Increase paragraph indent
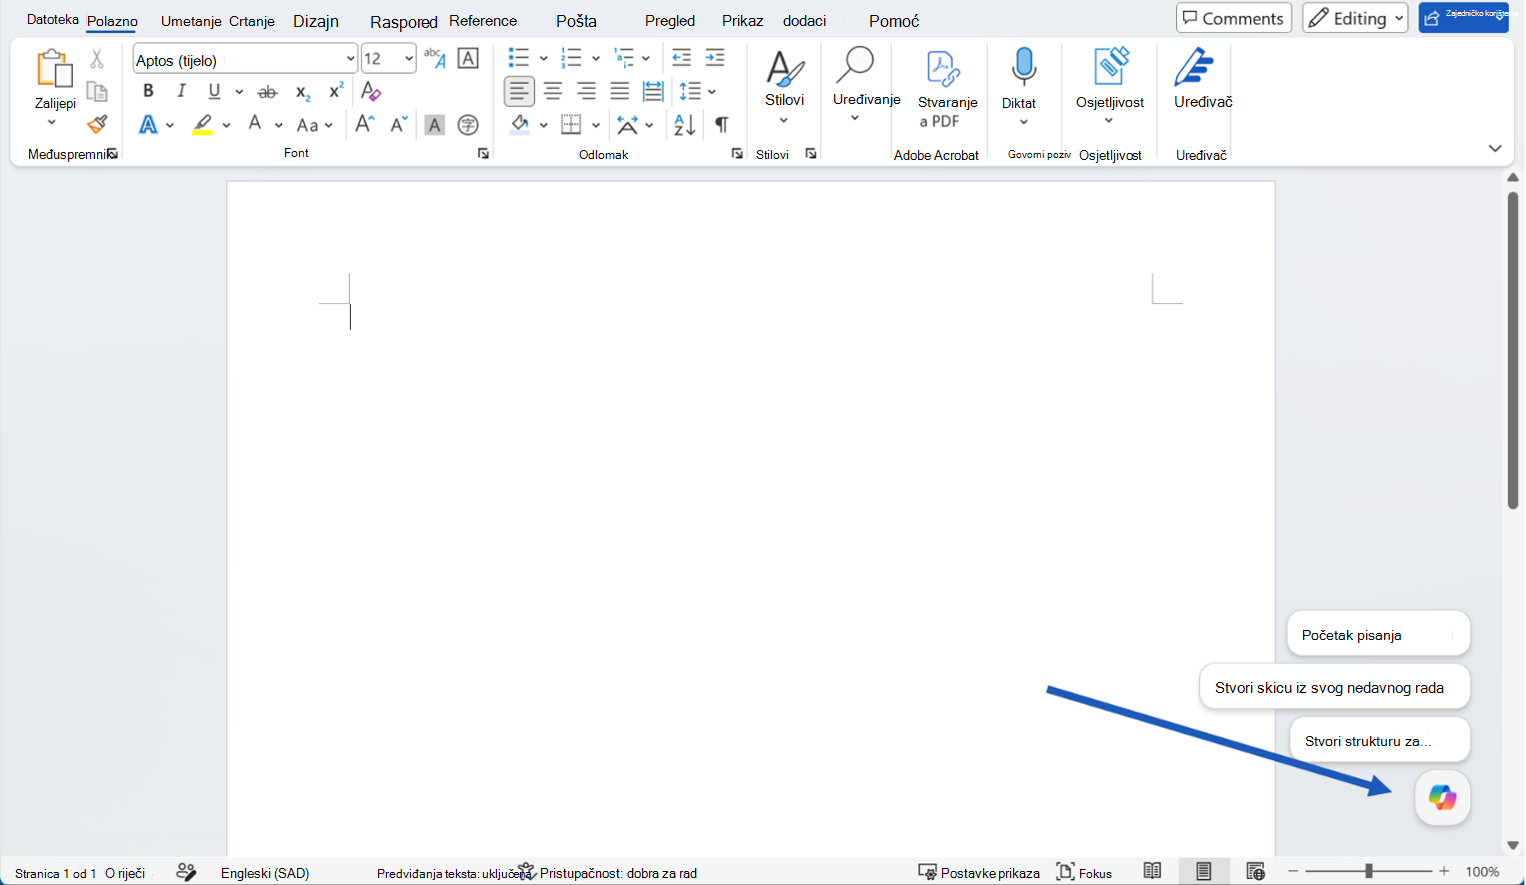The image size is (1526, 885). point(715,57)
